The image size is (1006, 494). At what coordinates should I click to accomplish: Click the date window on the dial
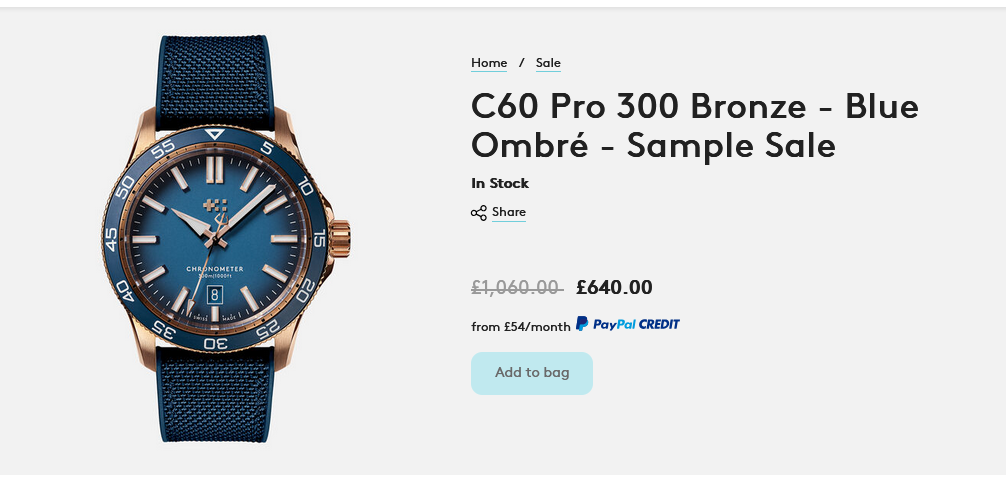215,294
